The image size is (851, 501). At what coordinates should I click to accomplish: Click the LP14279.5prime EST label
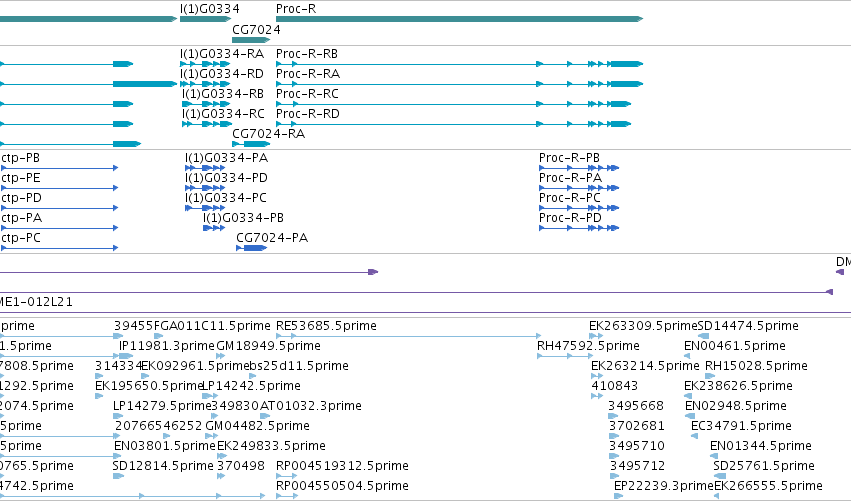(162, 406)
